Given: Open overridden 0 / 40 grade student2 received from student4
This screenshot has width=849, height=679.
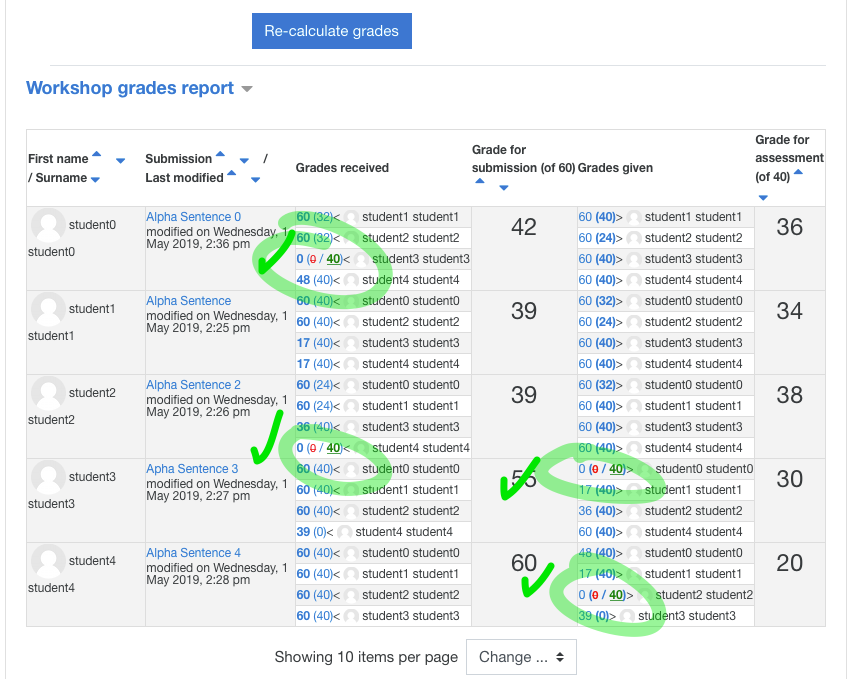Looking at the screenshot, I should [319, 448].
